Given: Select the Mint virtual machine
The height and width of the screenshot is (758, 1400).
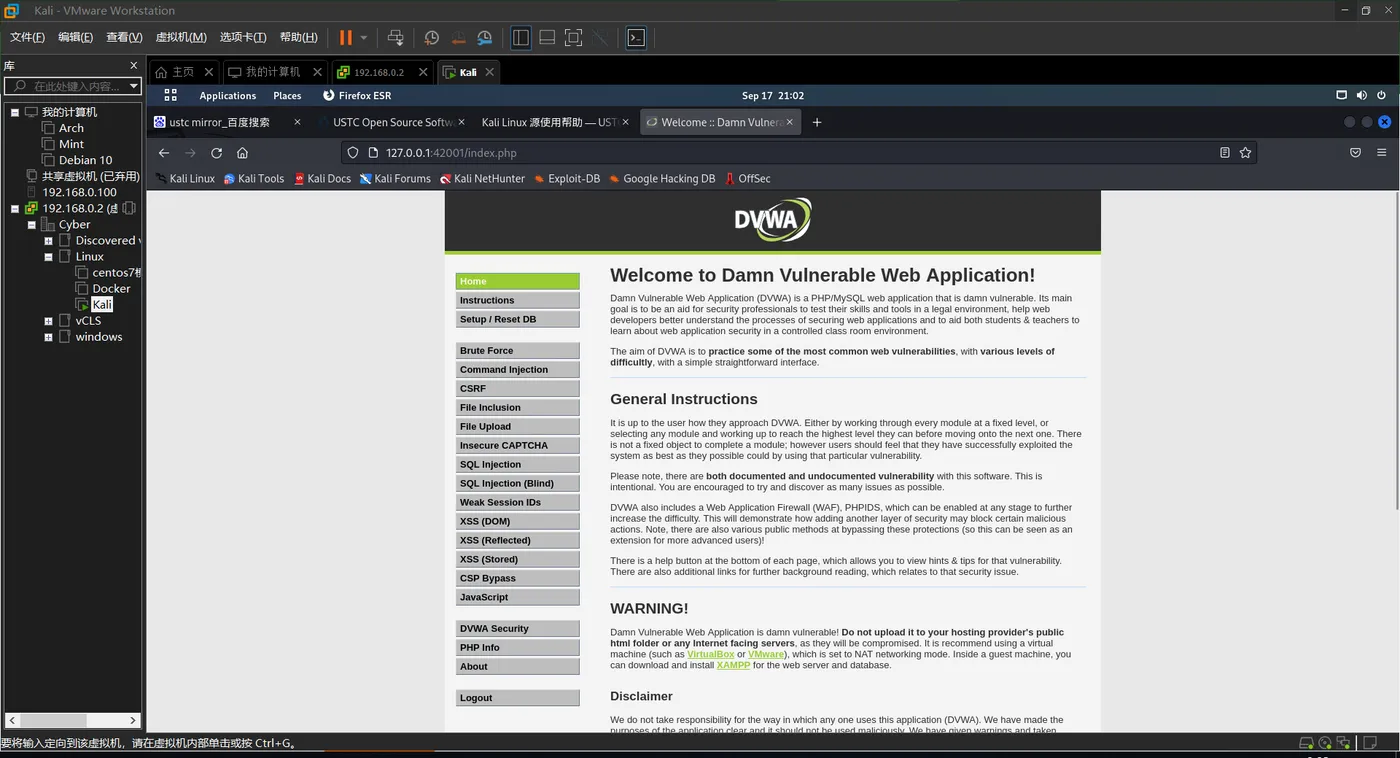Looking at the screenshot, I should point(71,144).
